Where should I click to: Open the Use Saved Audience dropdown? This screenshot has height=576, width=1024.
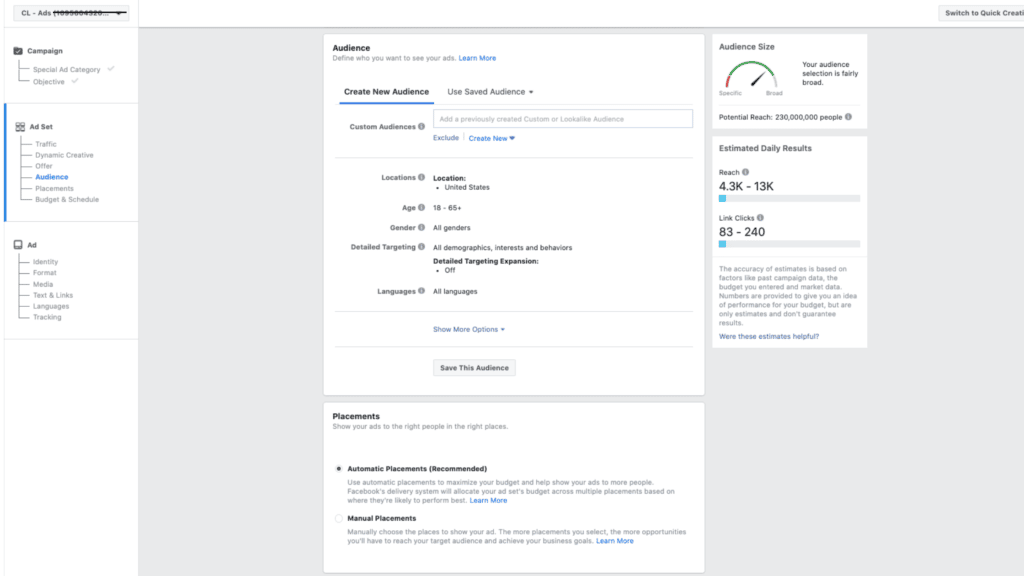490,92
